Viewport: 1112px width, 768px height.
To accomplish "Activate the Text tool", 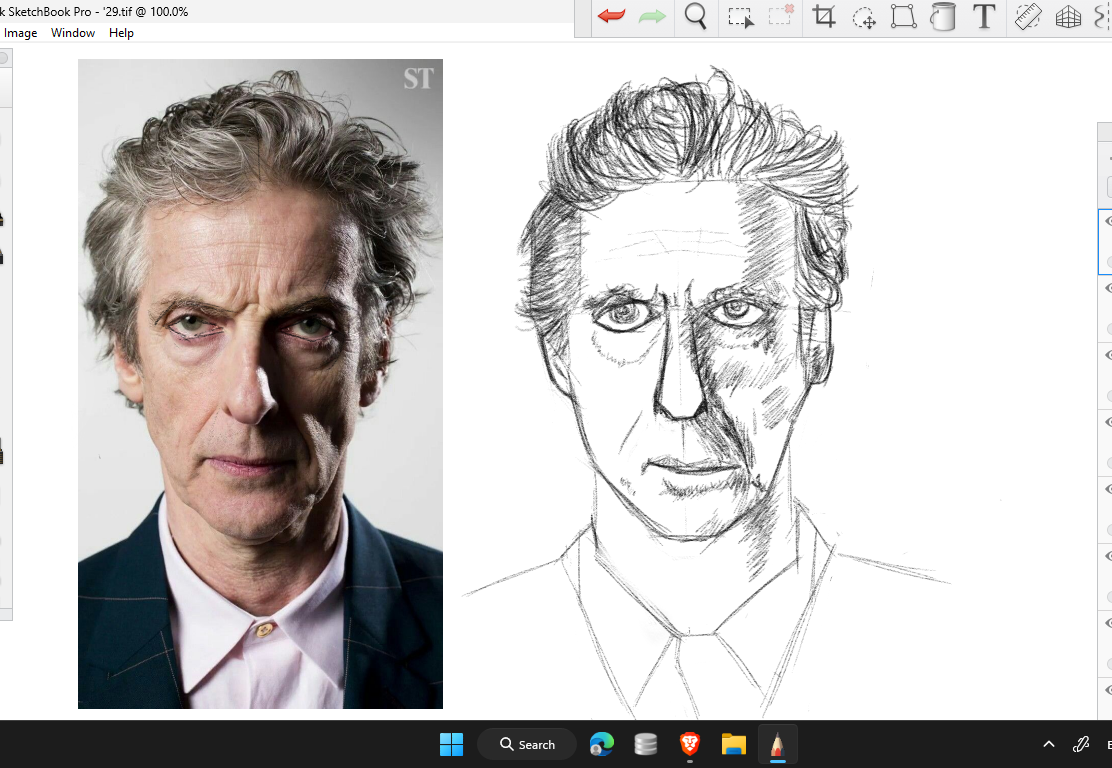I will click(x=984, y=16).
